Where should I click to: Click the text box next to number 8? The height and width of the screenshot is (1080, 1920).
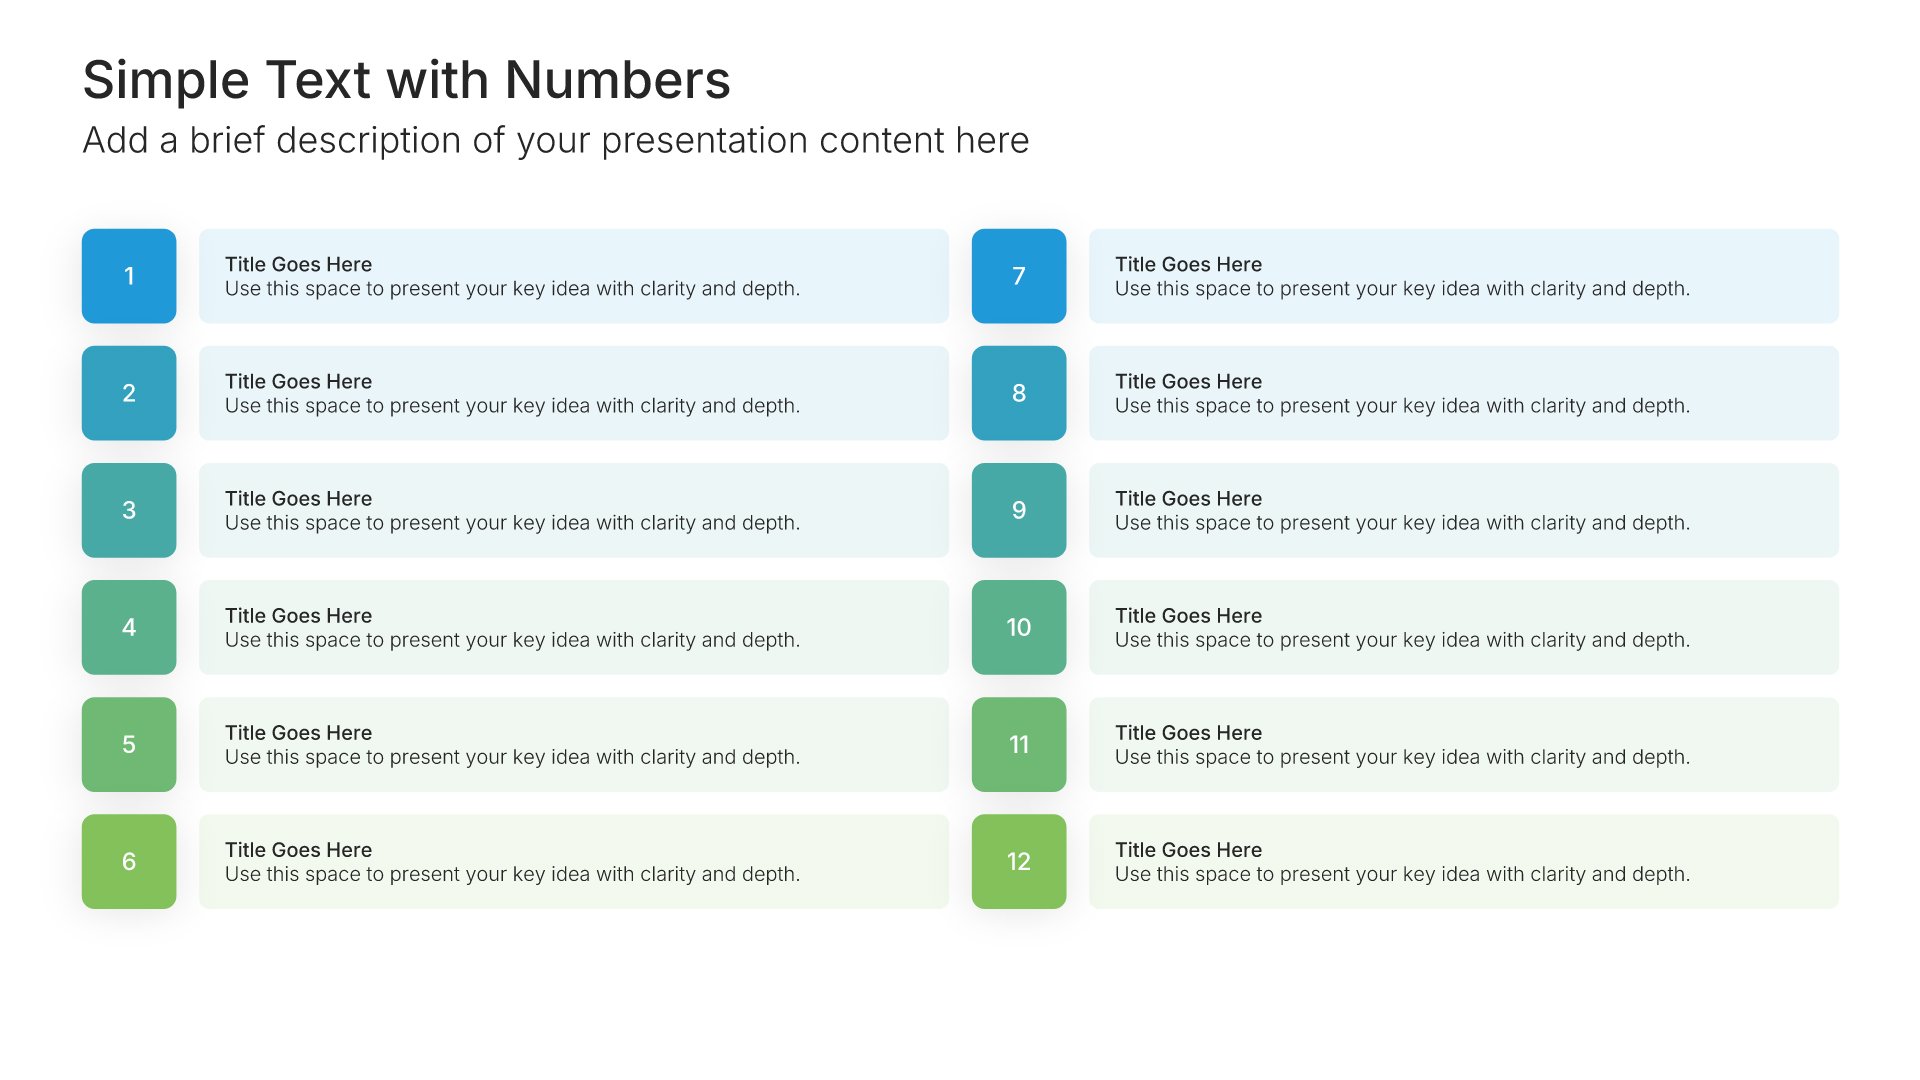coord(1464,393)
